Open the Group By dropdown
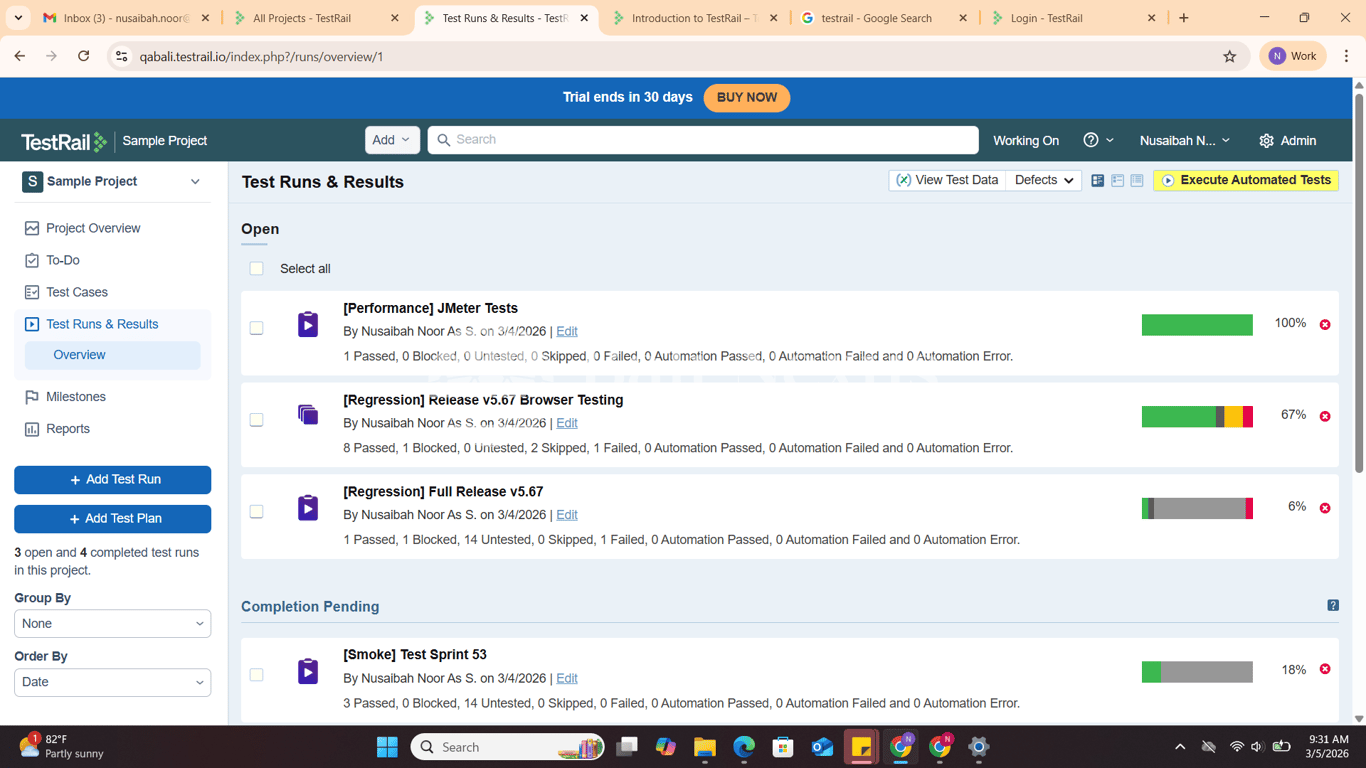Screen dimensions: 1366x768 (112, 623)
